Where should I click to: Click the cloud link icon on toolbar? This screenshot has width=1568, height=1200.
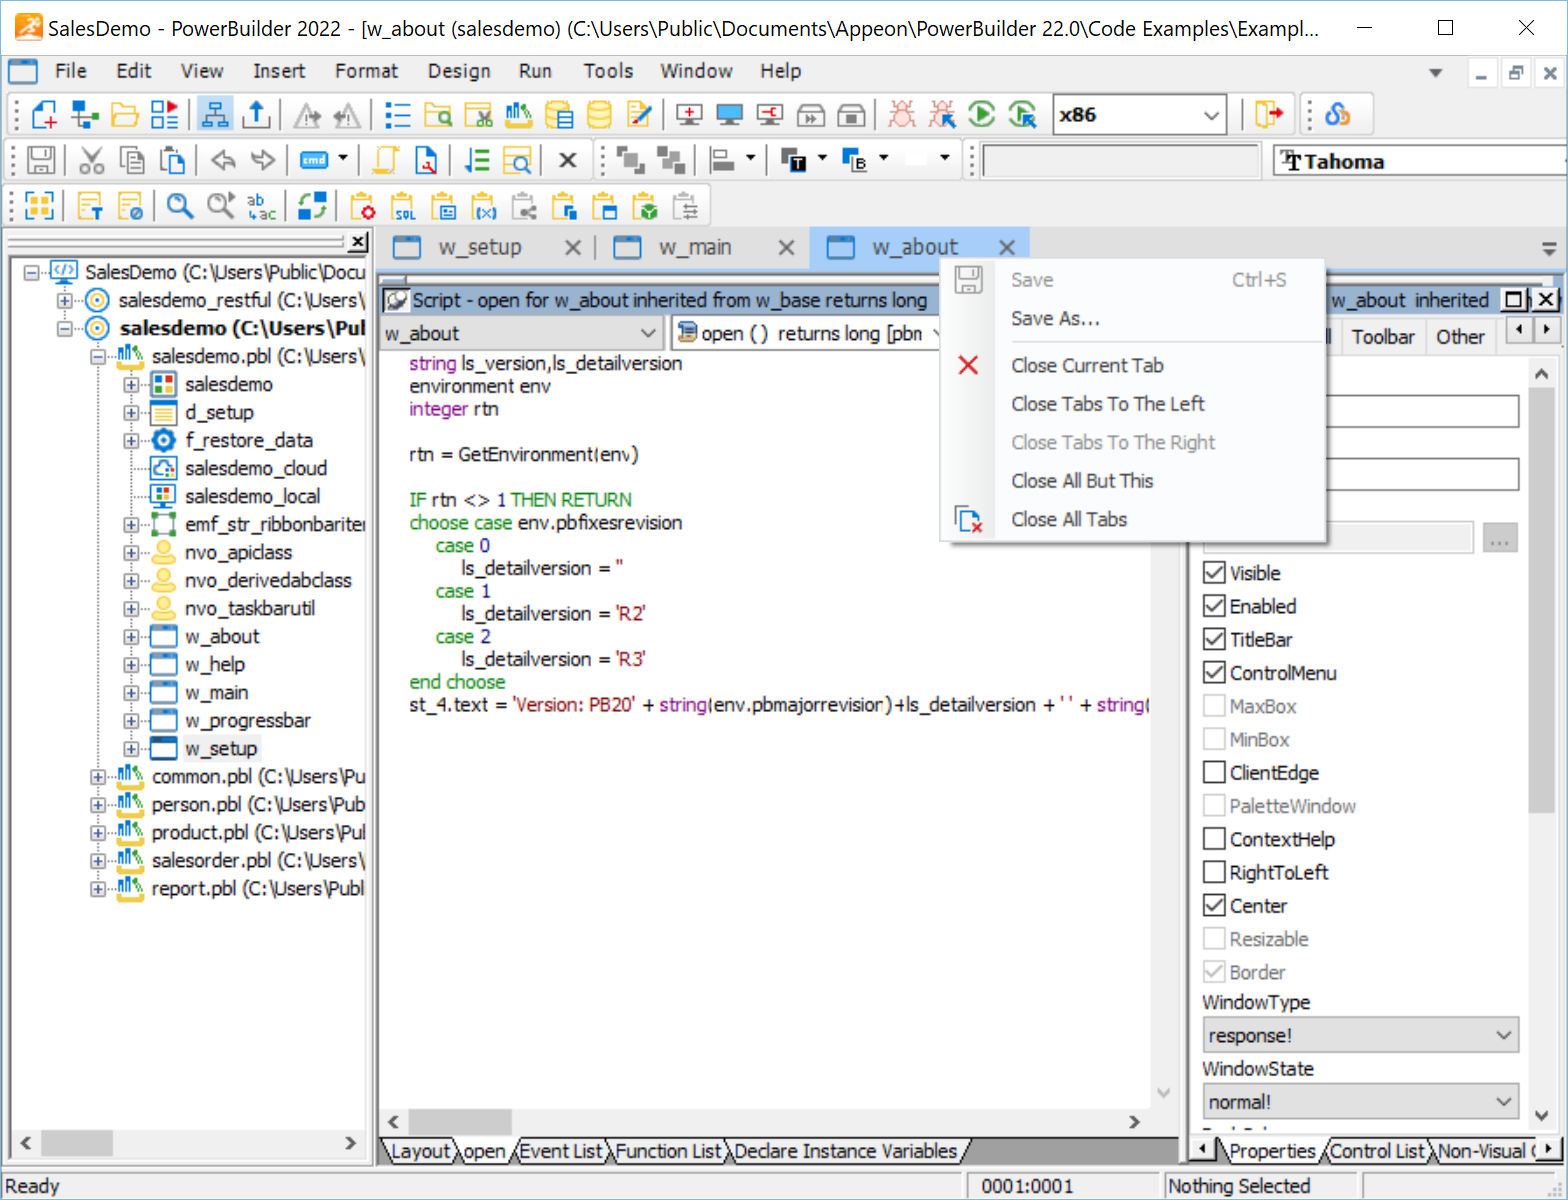[x=1337, y=115]
